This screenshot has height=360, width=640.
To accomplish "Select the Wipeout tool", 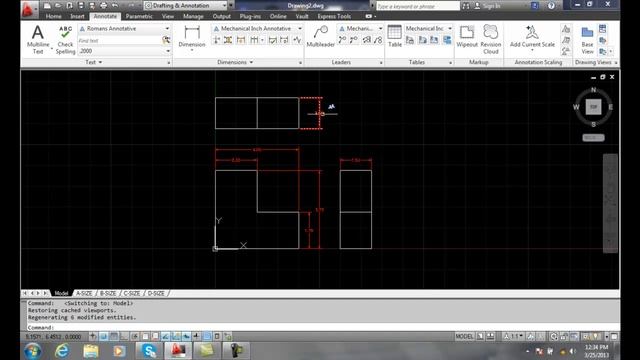I will point(467,36).
